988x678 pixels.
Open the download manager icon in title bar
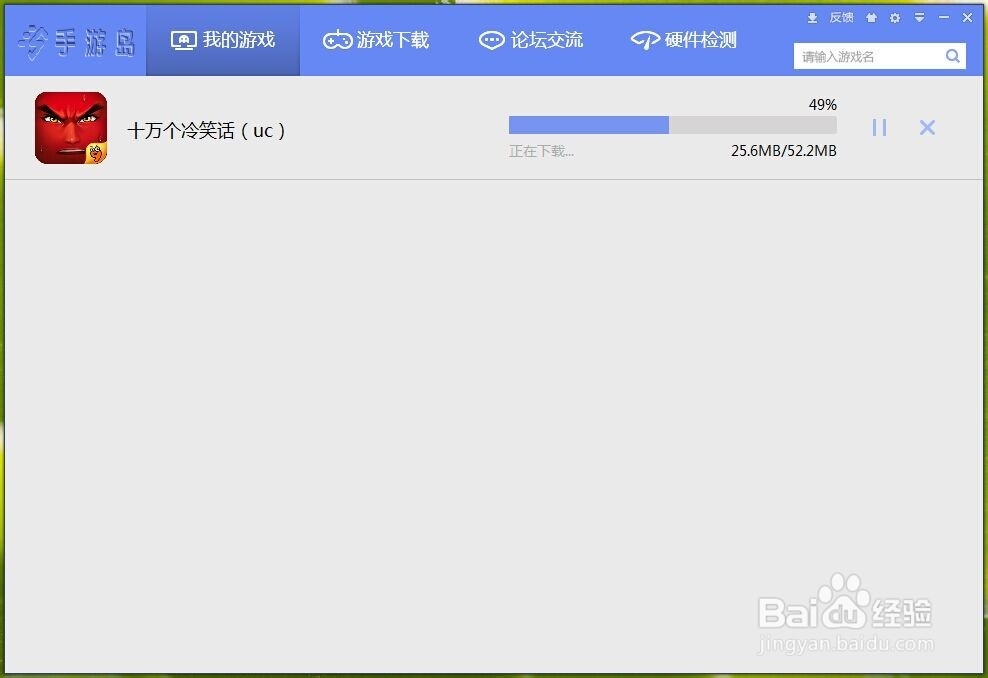[813, 17]
